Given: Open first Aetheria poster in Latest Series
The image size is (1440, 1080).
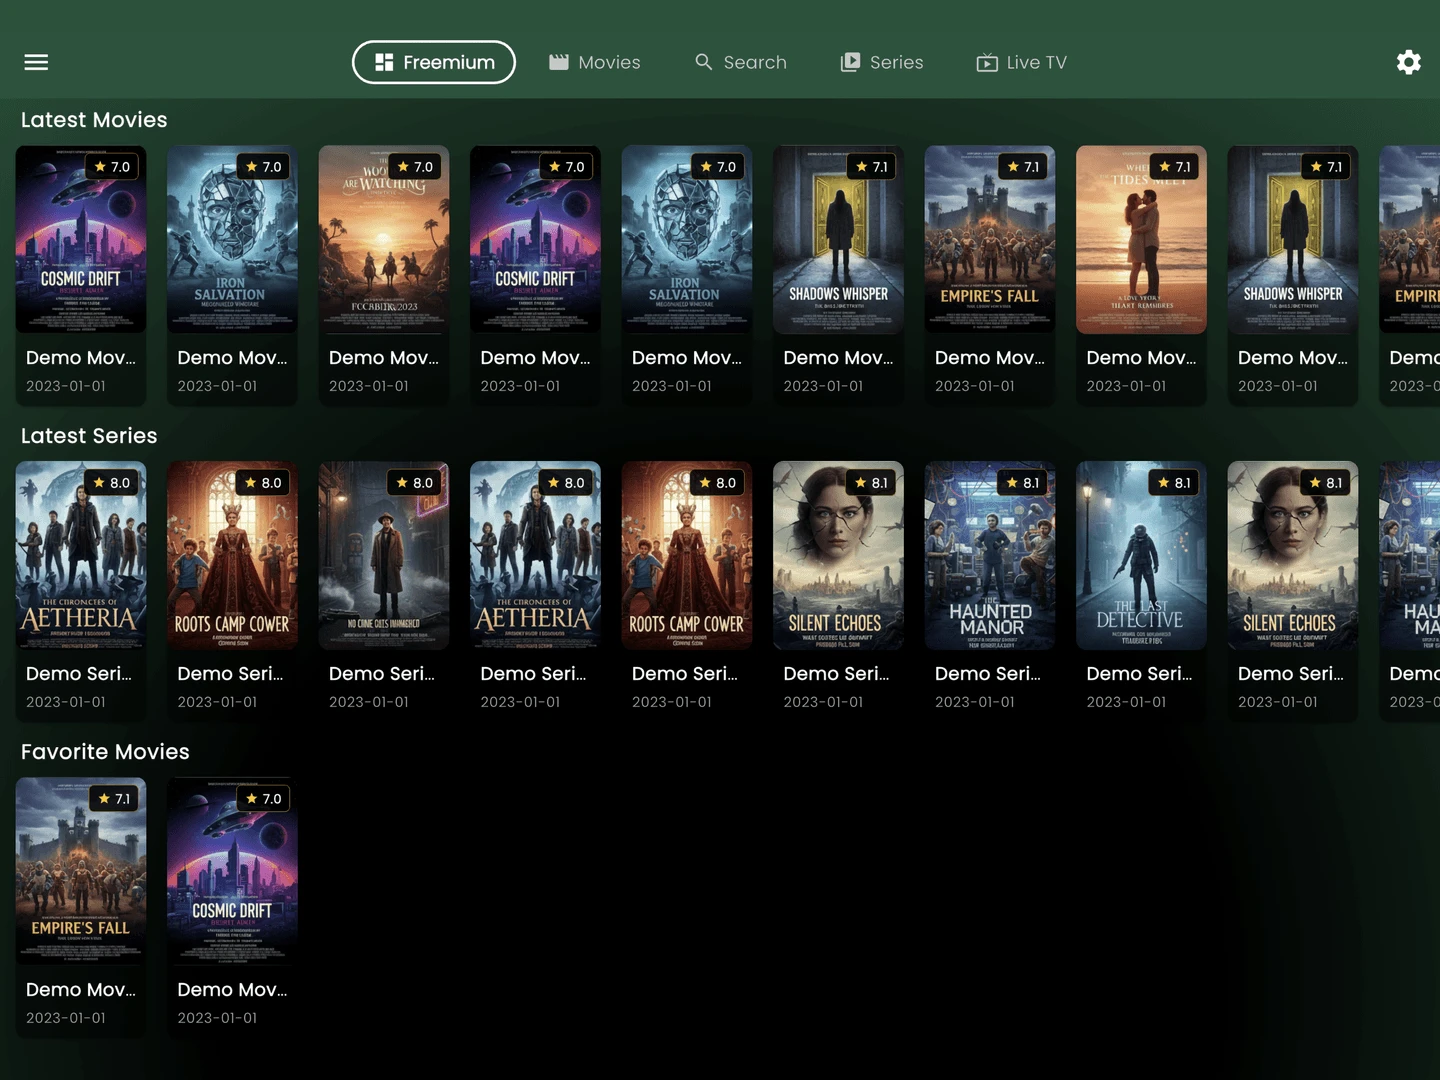Looking at the screenshot, I should pos(81,555).
